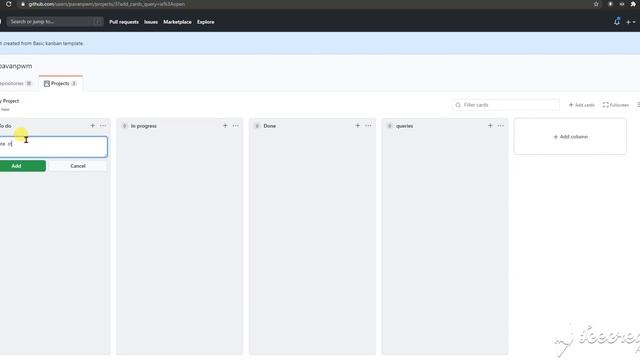Click the queries column title
Screen dimensions: 640x360
pyautogui.click(x=404, y=126)
